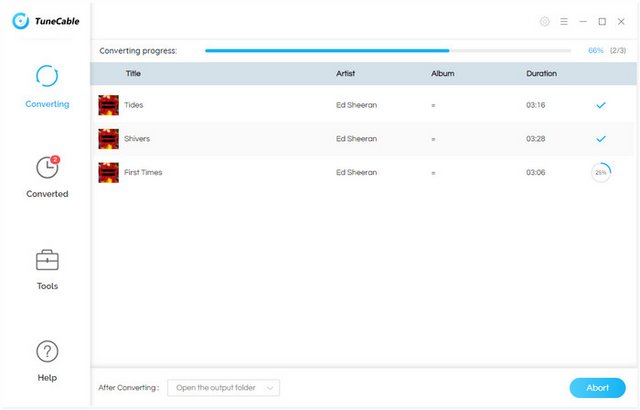This screenshot has height=410, width=640.
Task: Open settings gear icon in title bar
Action: pyautogui.click(x=544, y=22)
